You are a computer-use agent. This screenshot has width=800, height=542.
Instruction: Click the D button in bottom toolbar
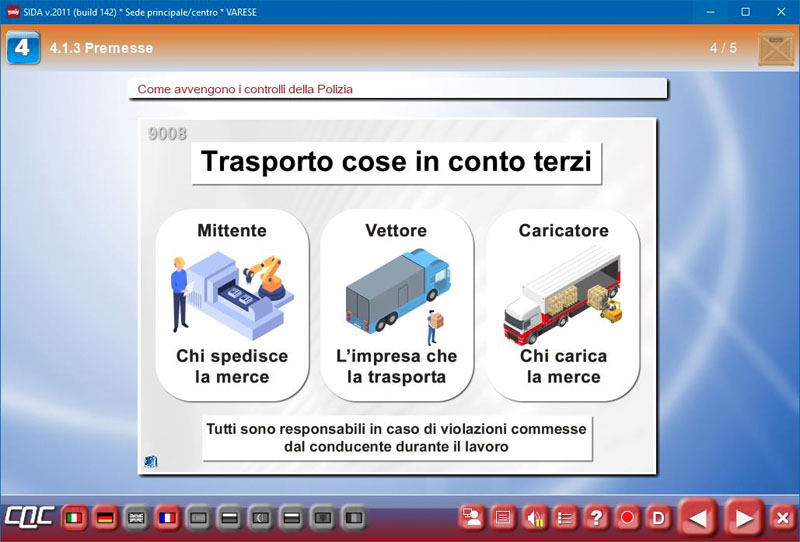click(658, 518)
